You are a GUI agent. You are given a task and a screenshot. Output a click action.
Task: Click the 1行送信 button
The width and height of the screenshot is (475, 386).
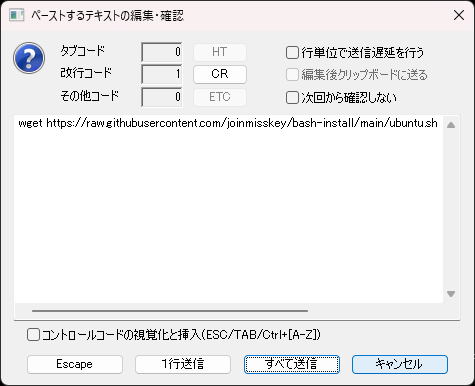point(183,364)
